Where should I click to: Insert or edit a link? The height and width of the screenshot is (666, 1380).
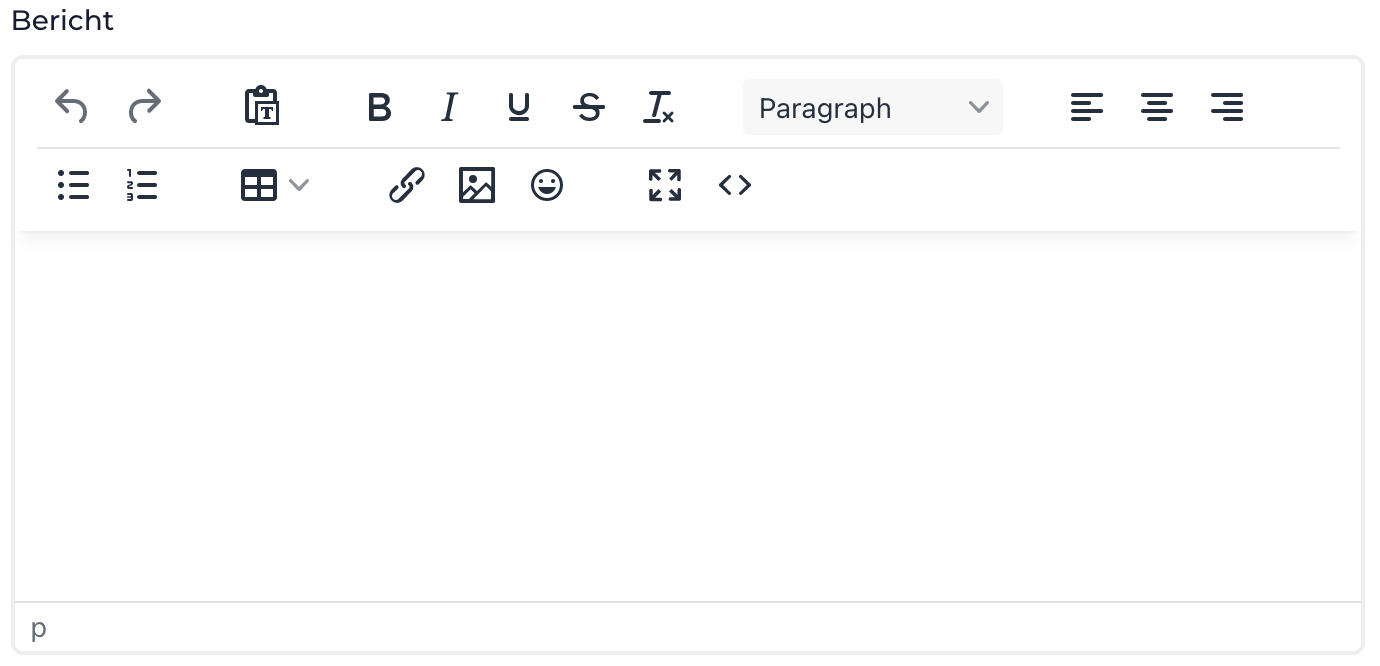407,185
